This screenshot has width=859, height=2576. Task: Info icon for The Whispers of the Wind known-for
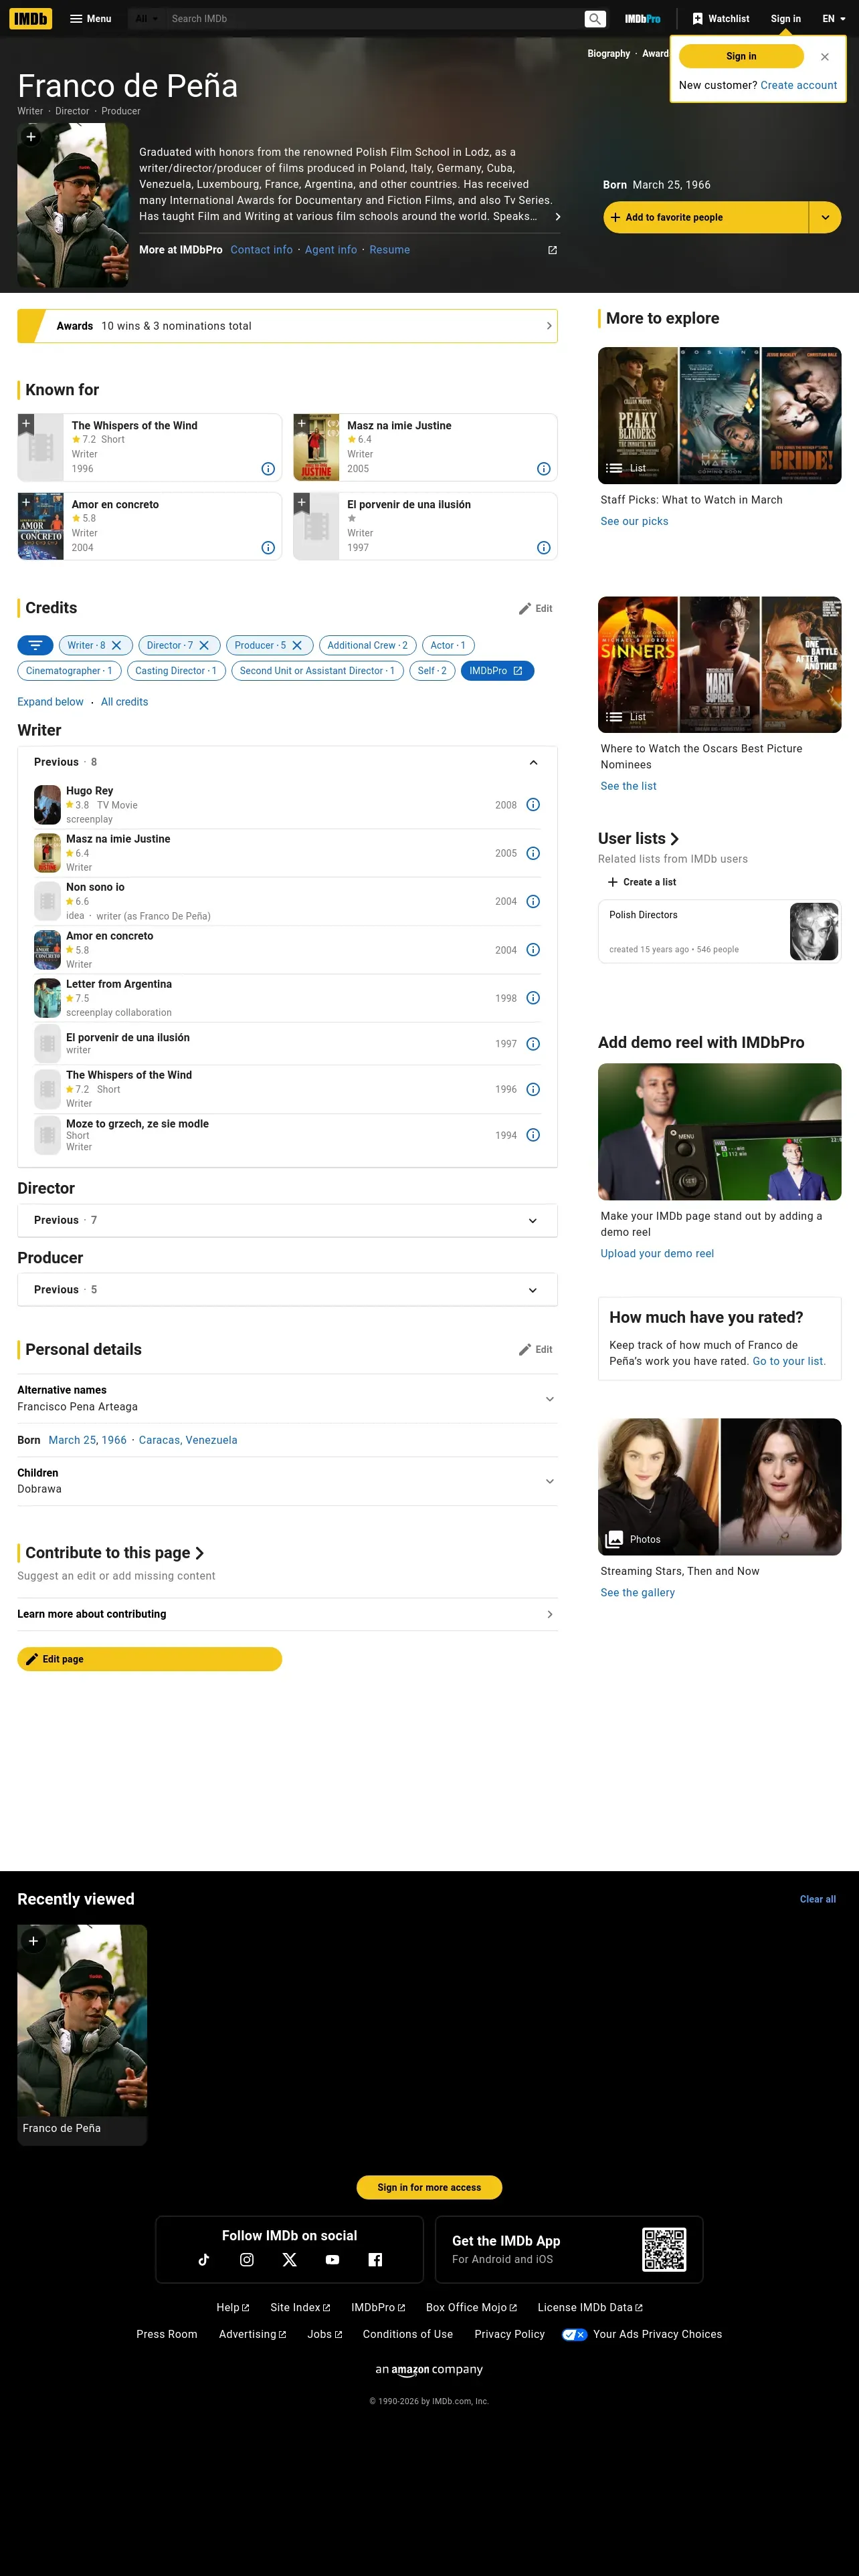[x=268, y=469]
